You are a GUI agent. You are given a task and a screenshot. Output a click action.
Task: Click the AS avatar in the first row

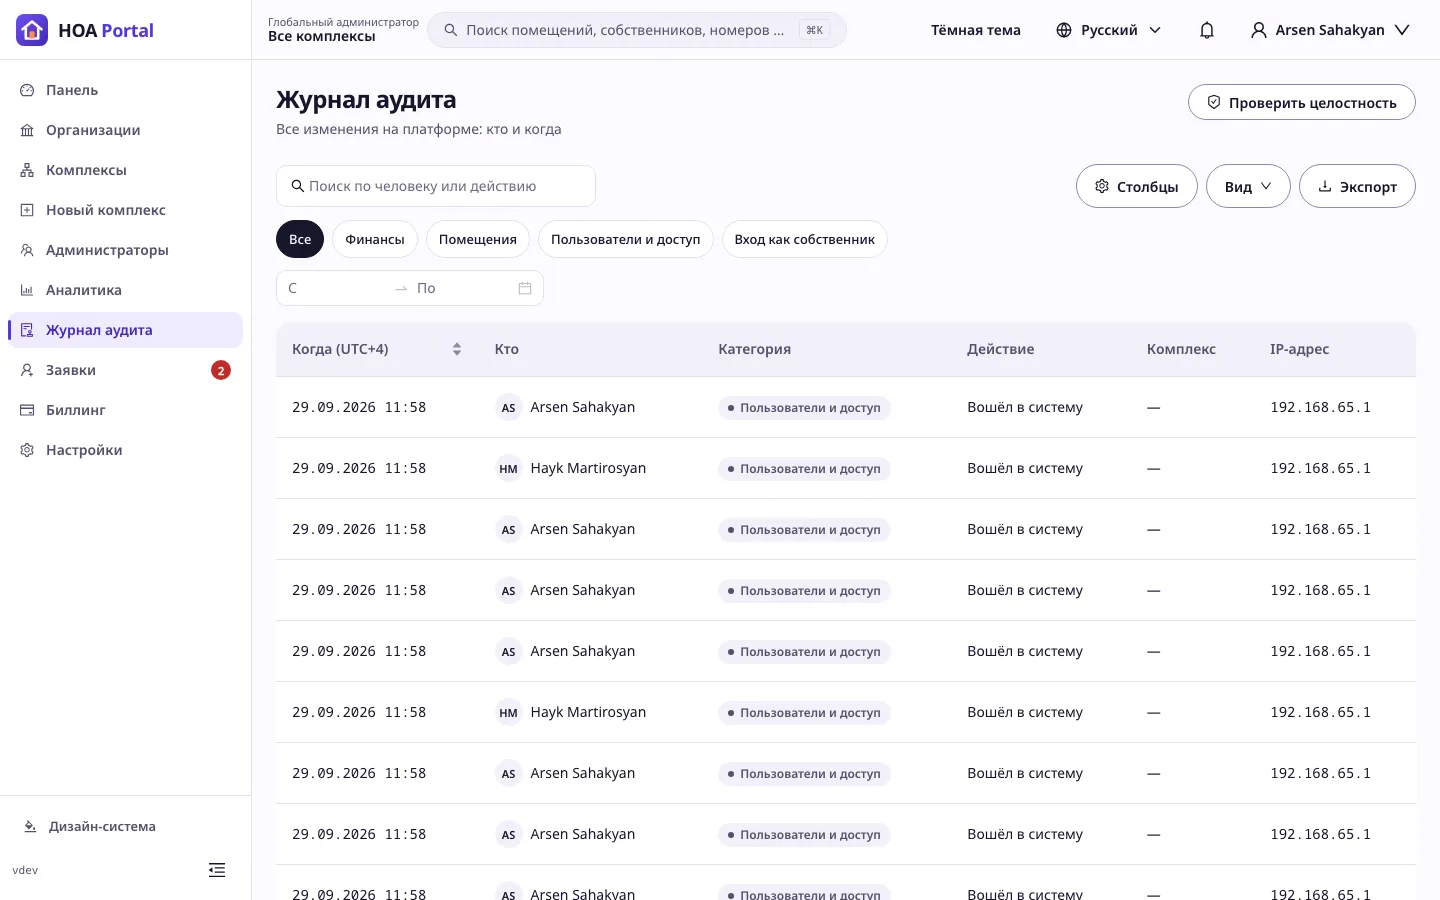(509, 408)
